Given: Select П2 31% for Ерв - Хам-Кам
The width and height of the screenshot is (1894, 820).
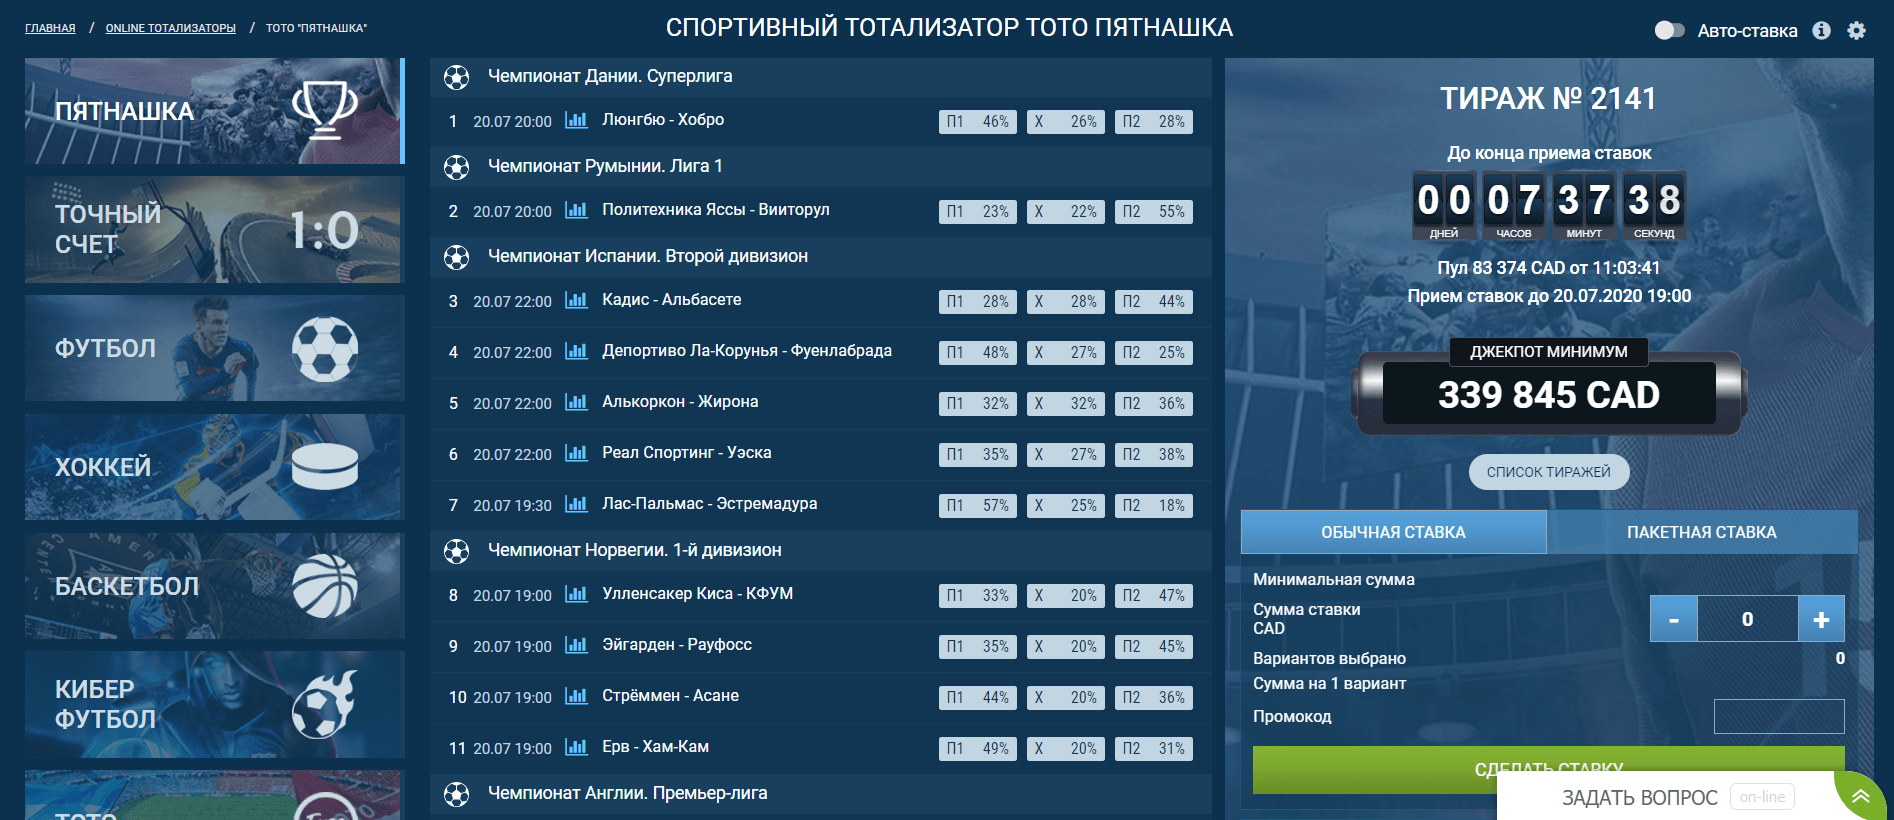Looking at the screenshot, I should (x=1154, y=749).
